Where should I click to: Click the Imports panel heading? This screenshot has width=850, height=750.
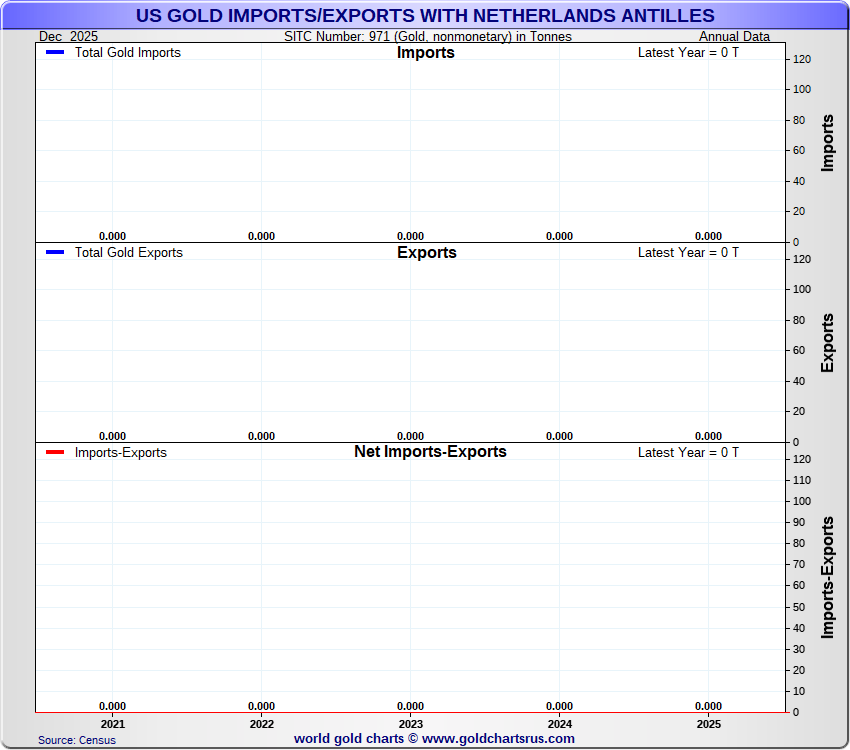point(425,53)
